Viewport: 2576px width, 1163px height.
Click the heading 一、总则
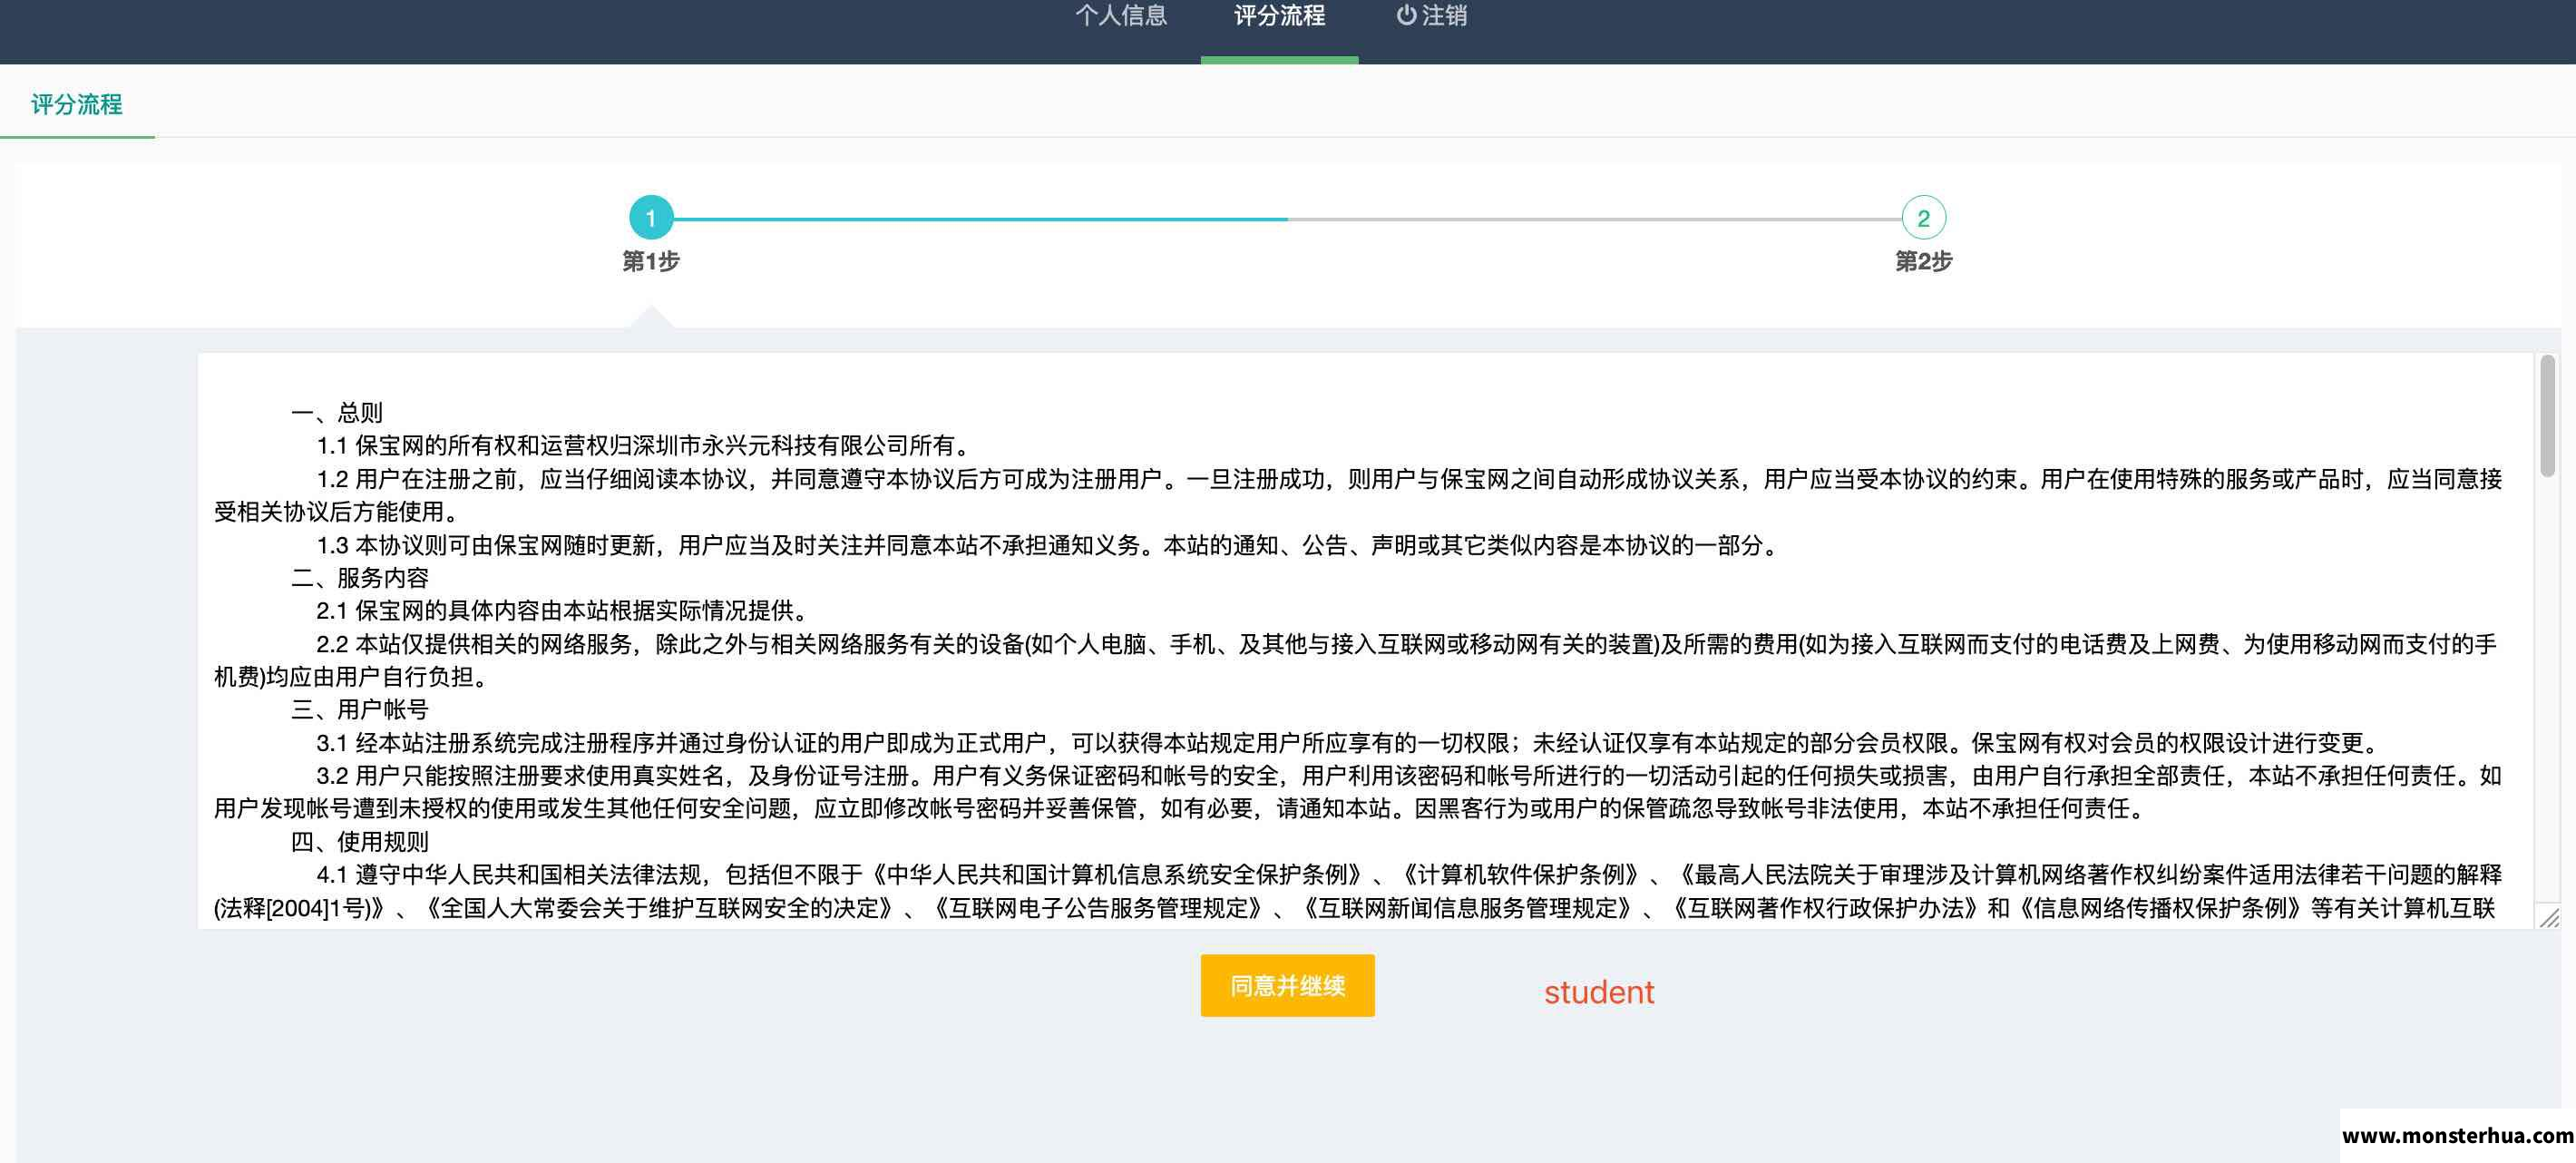point(337,413)
